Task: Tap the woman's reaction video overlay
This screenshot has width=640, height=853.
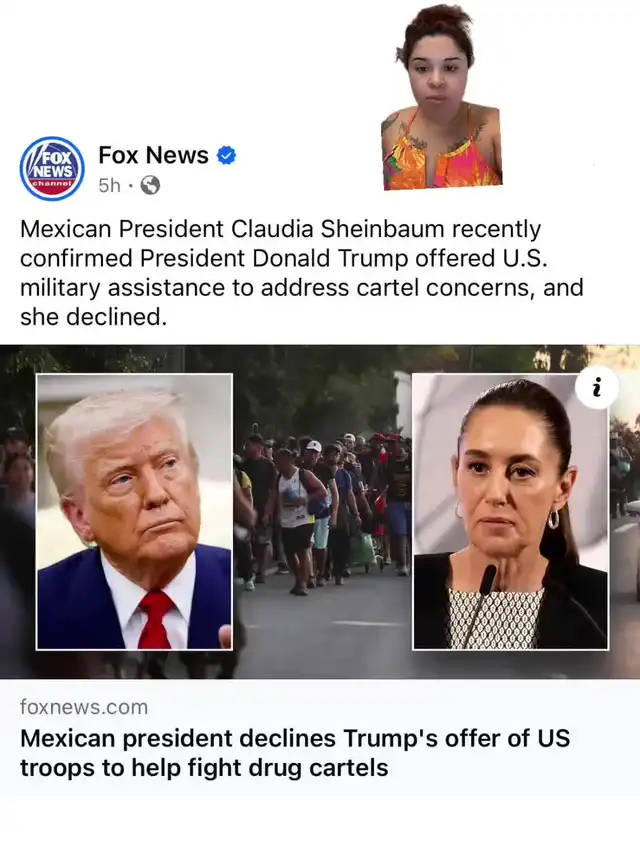Action: 441,96
